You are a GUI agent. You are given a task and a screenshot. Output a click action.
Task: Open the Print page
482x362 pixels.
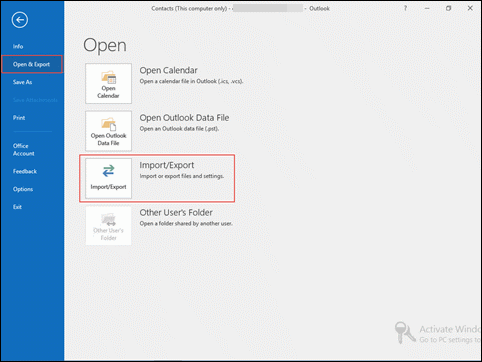tap(19, 118)
